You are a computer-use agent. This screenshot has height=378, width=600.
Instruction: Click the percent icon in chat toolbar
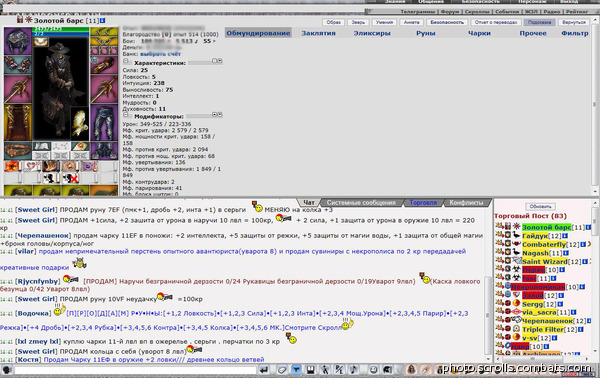[339, 370]
